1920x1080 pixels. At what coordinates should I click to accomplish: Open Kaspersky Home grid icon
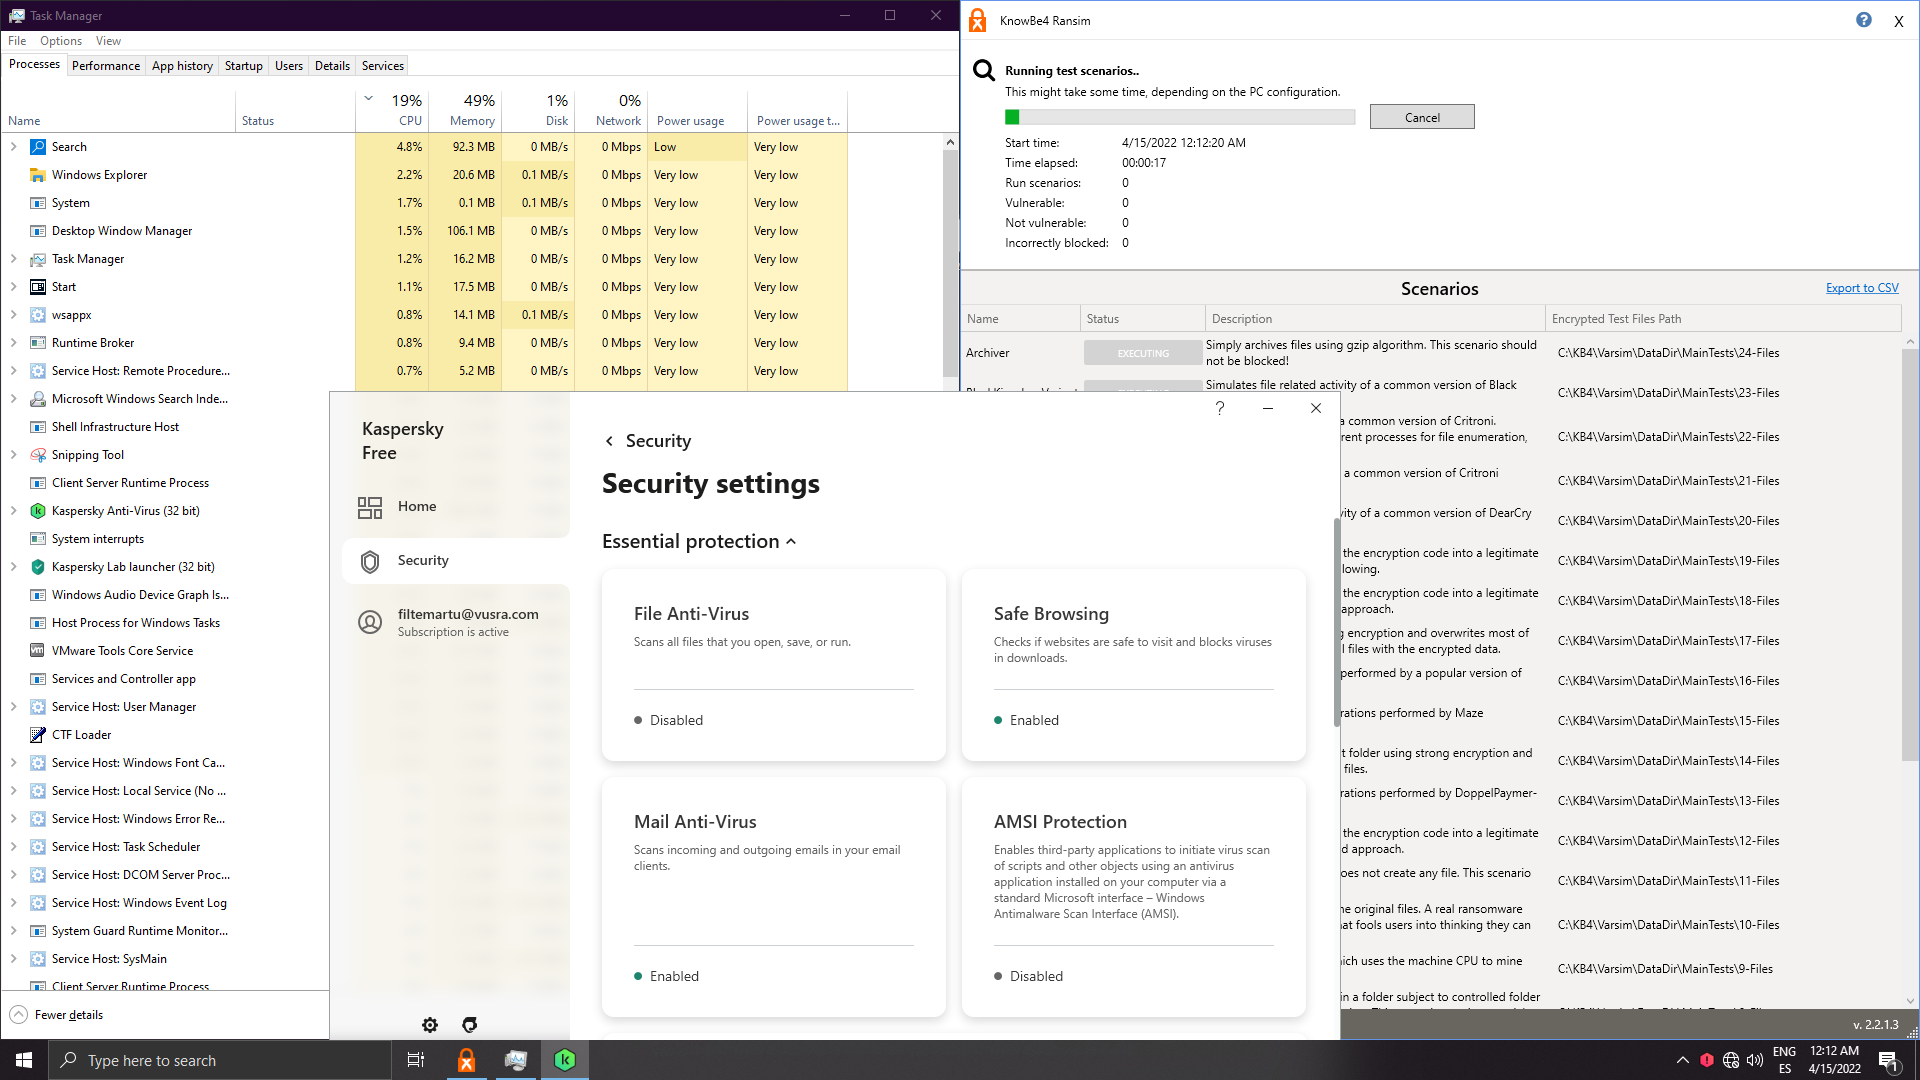point(370,507)
